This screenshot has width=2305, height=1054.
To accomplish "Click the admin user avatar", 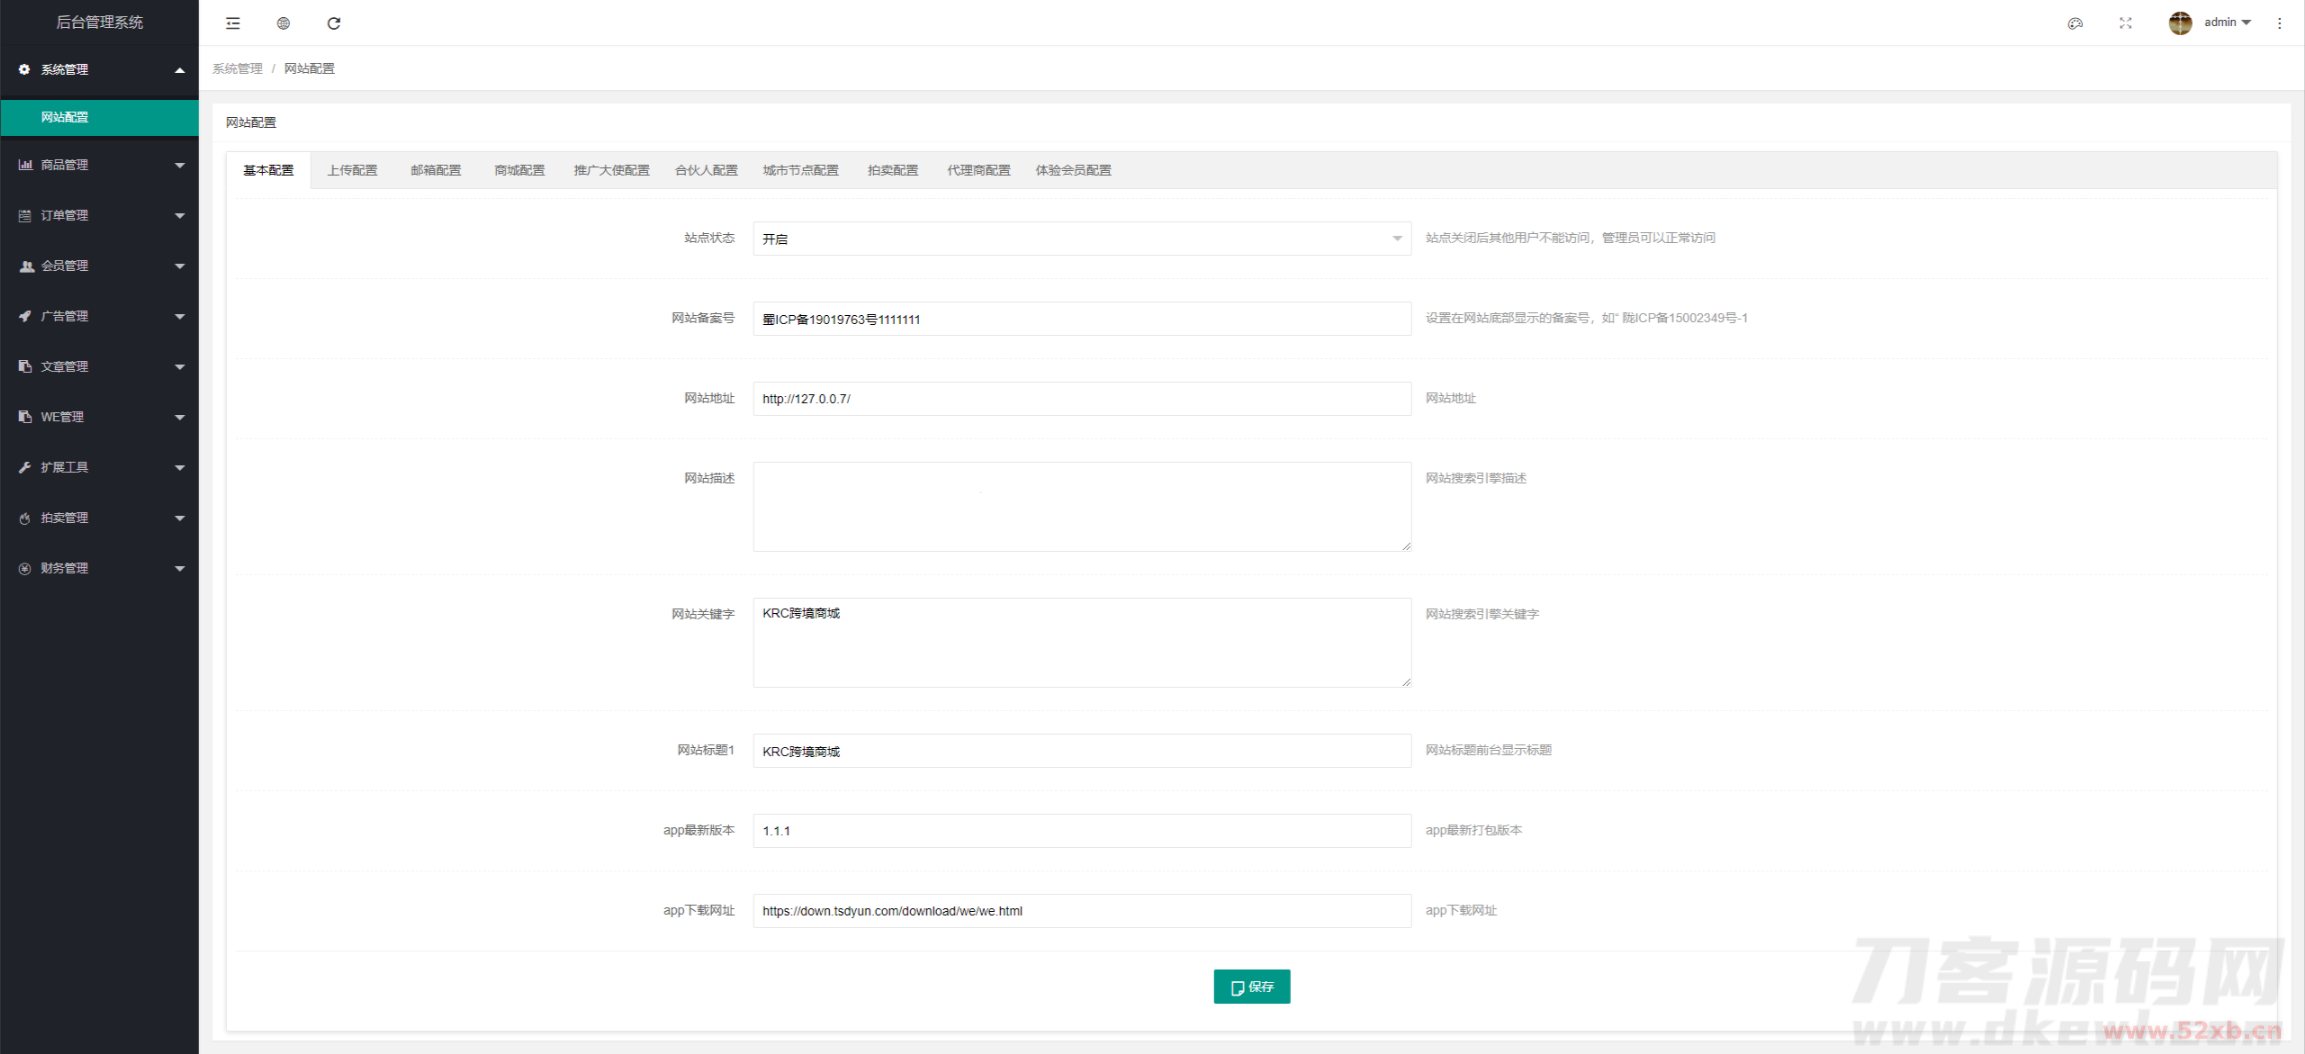I will pos(2180,23).
